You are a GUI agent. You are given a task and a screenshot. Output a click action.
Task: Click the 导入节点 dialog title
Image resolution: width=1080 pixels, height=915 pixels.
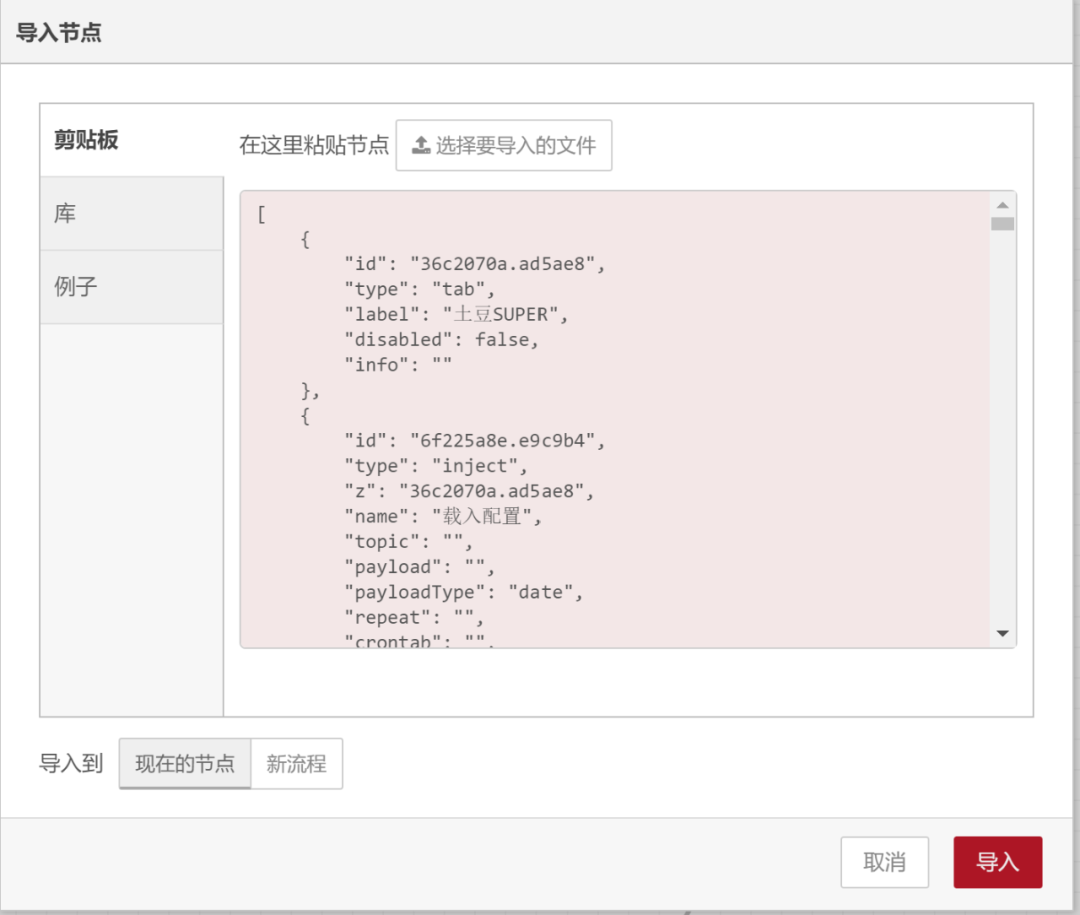click(59, 32)
